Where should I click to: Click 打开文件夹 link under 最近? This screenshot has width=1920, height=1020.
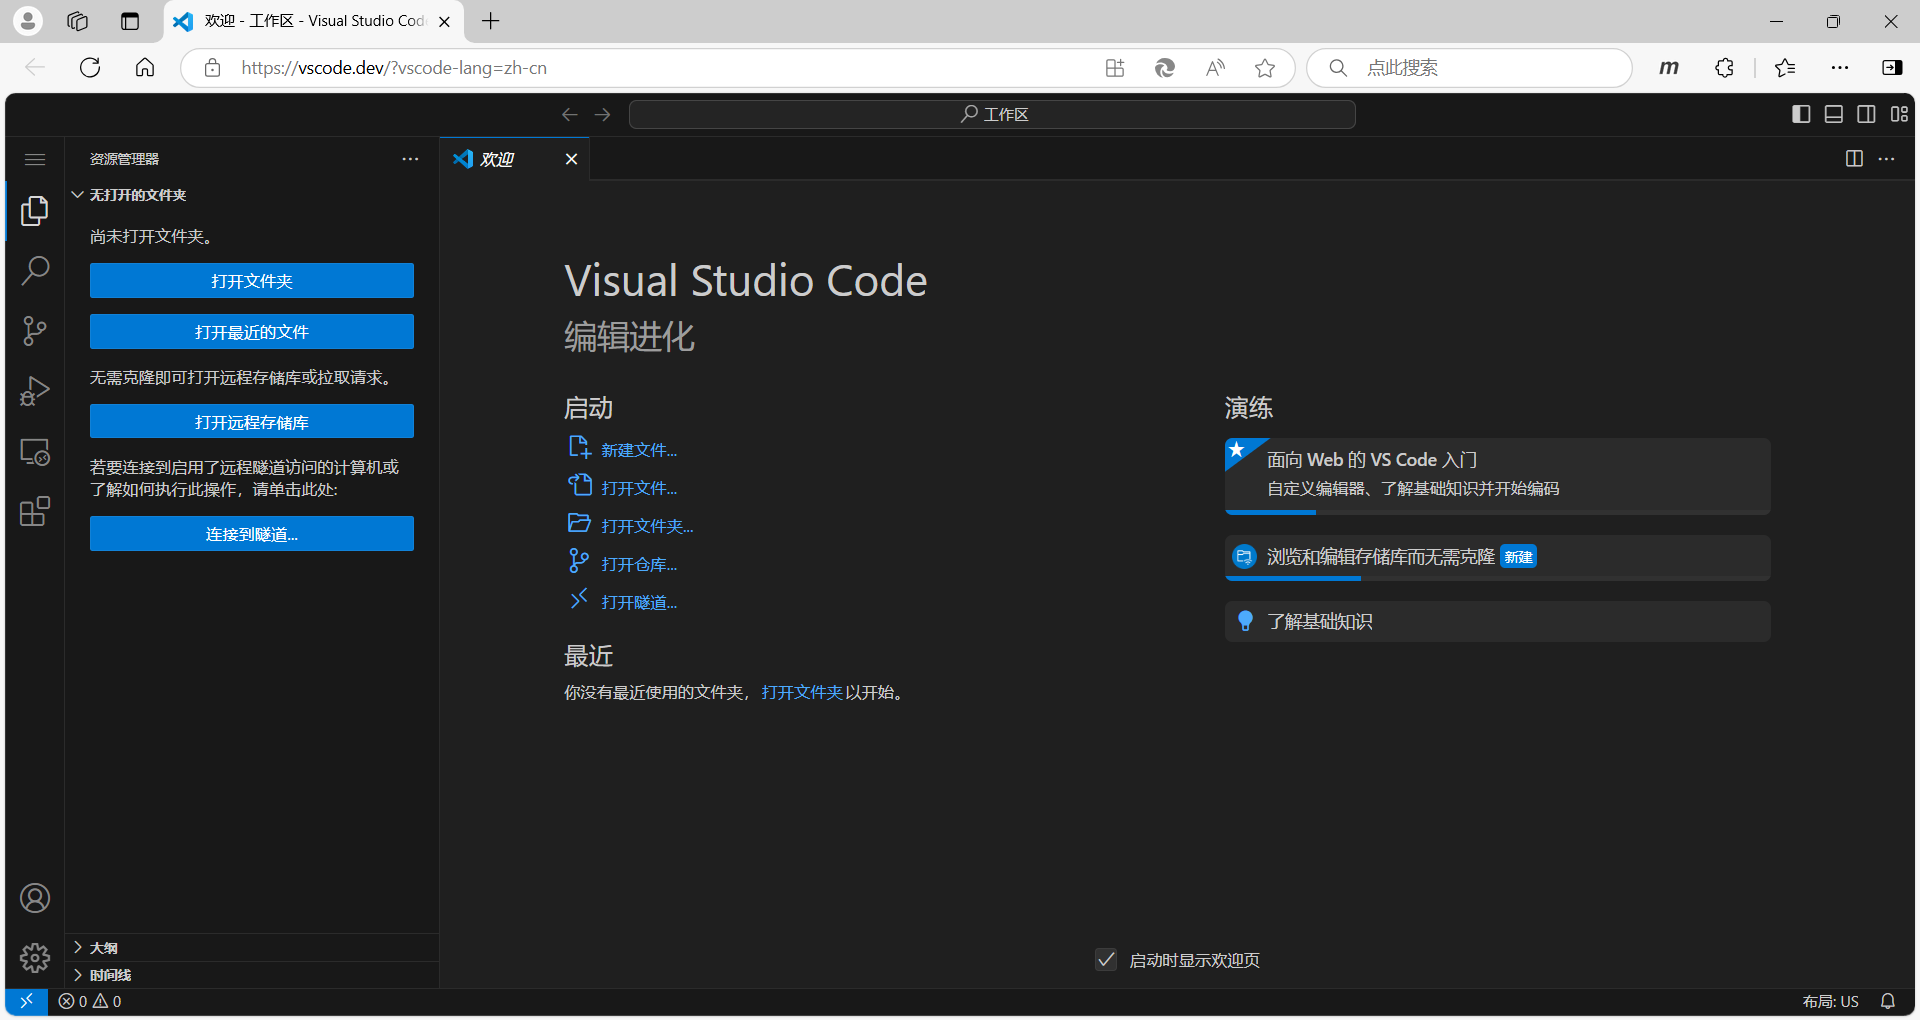click(x=802, y=692)
